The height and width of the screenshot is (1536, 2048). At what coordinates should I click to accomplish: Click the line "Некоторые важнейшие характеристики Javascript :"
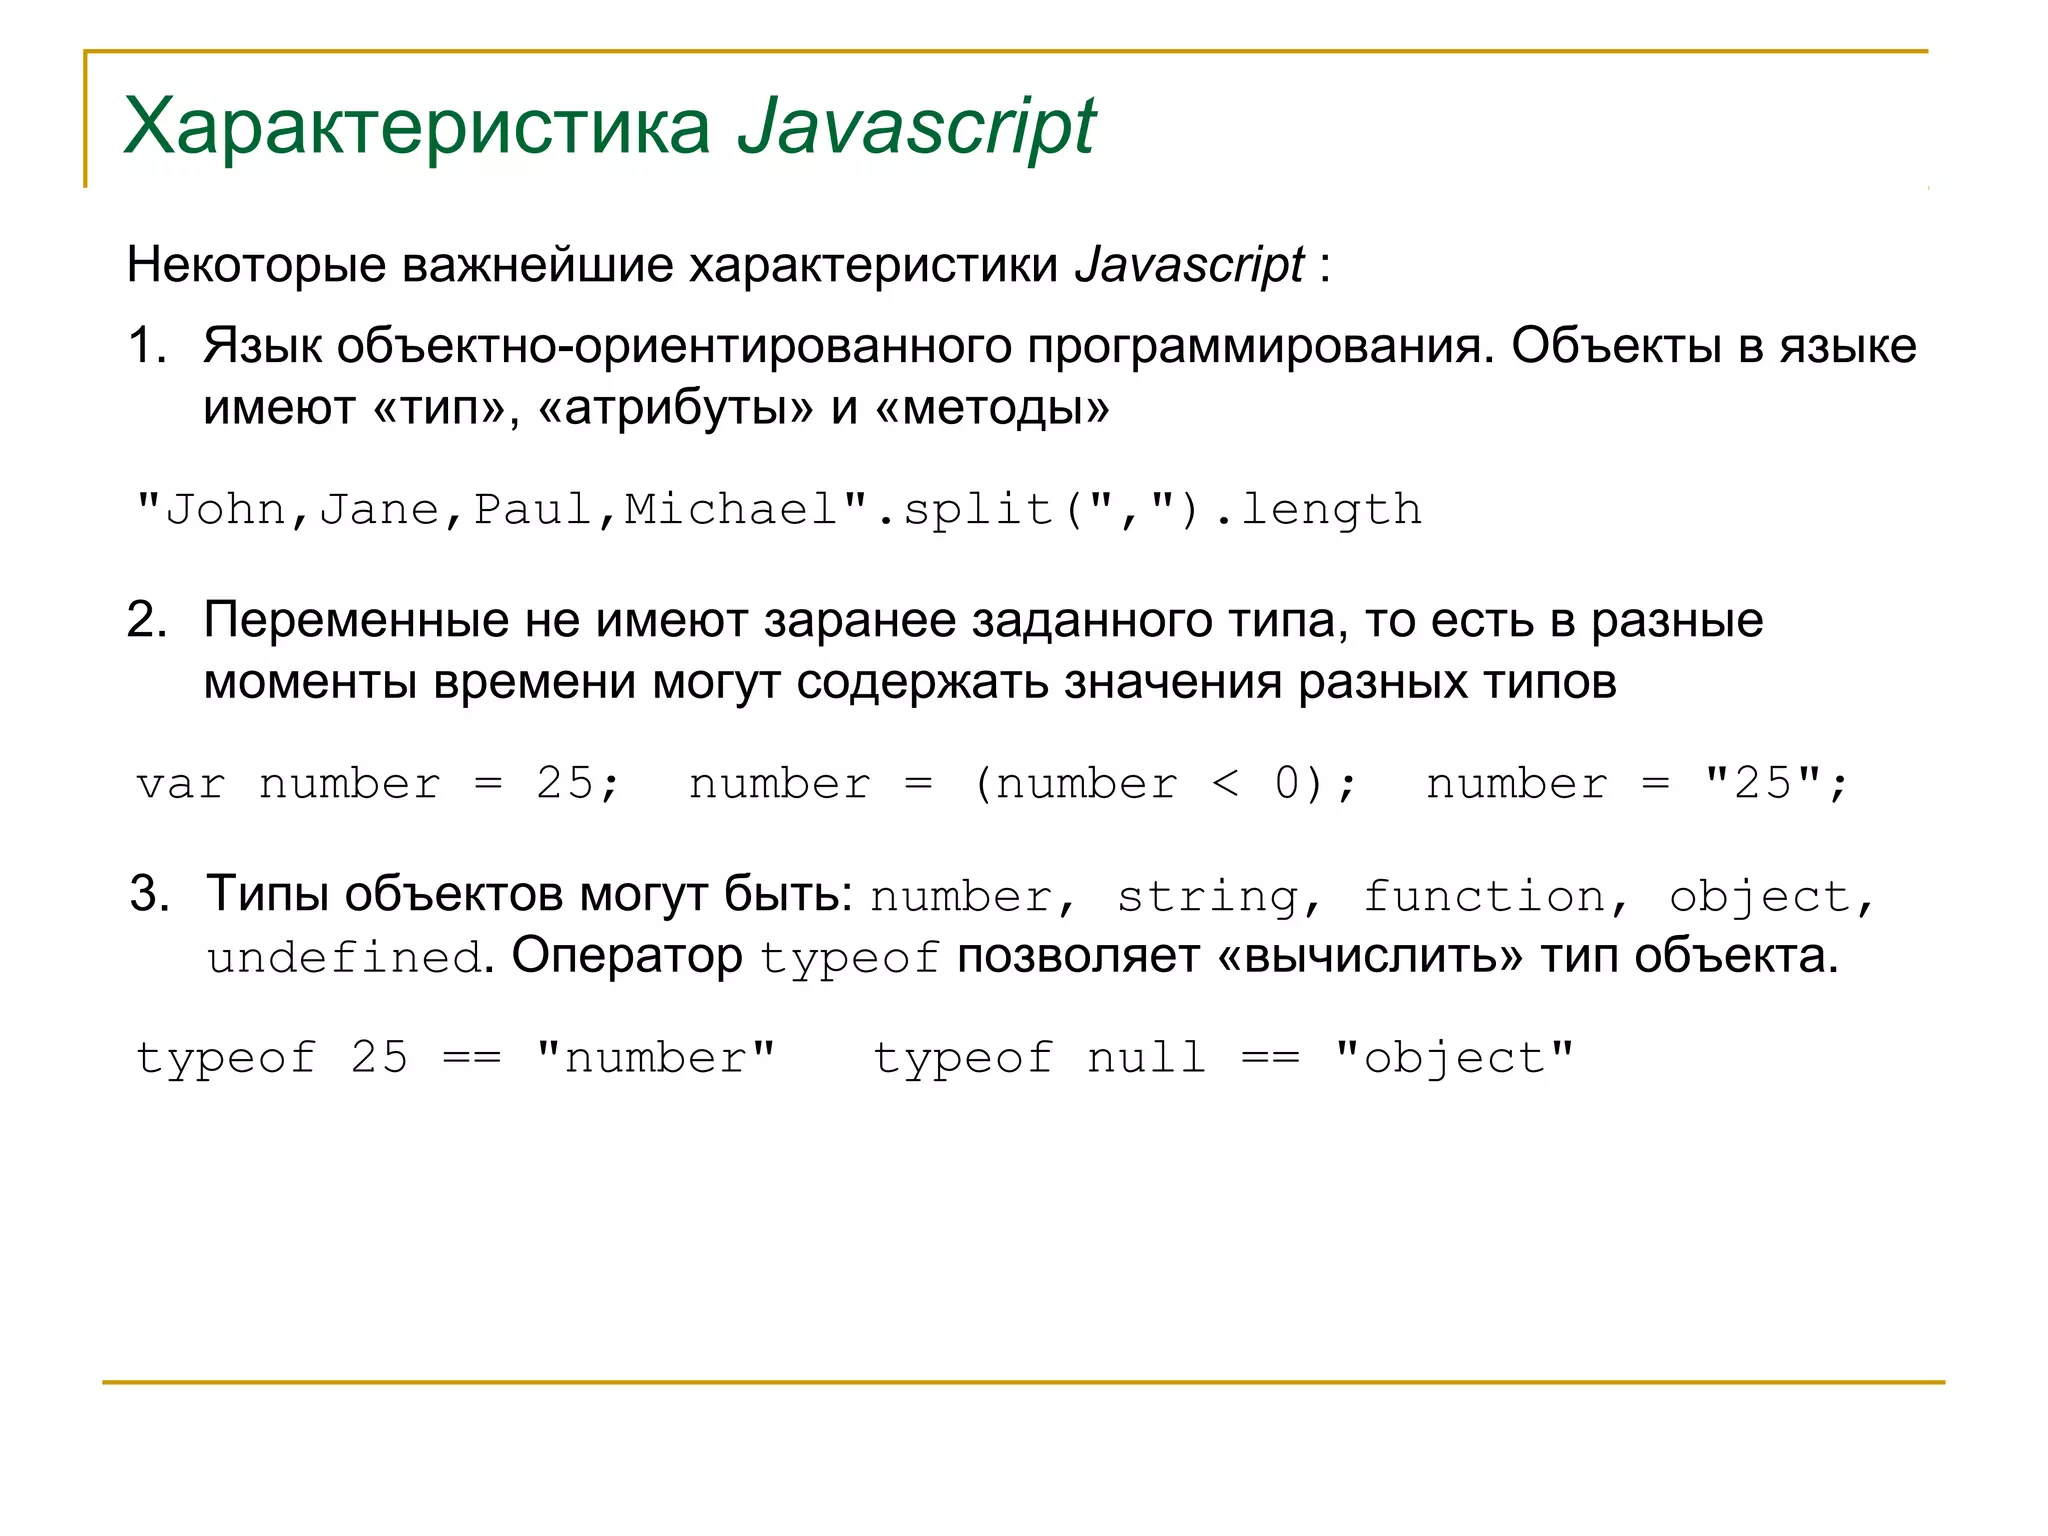click(x=729, y=266)
